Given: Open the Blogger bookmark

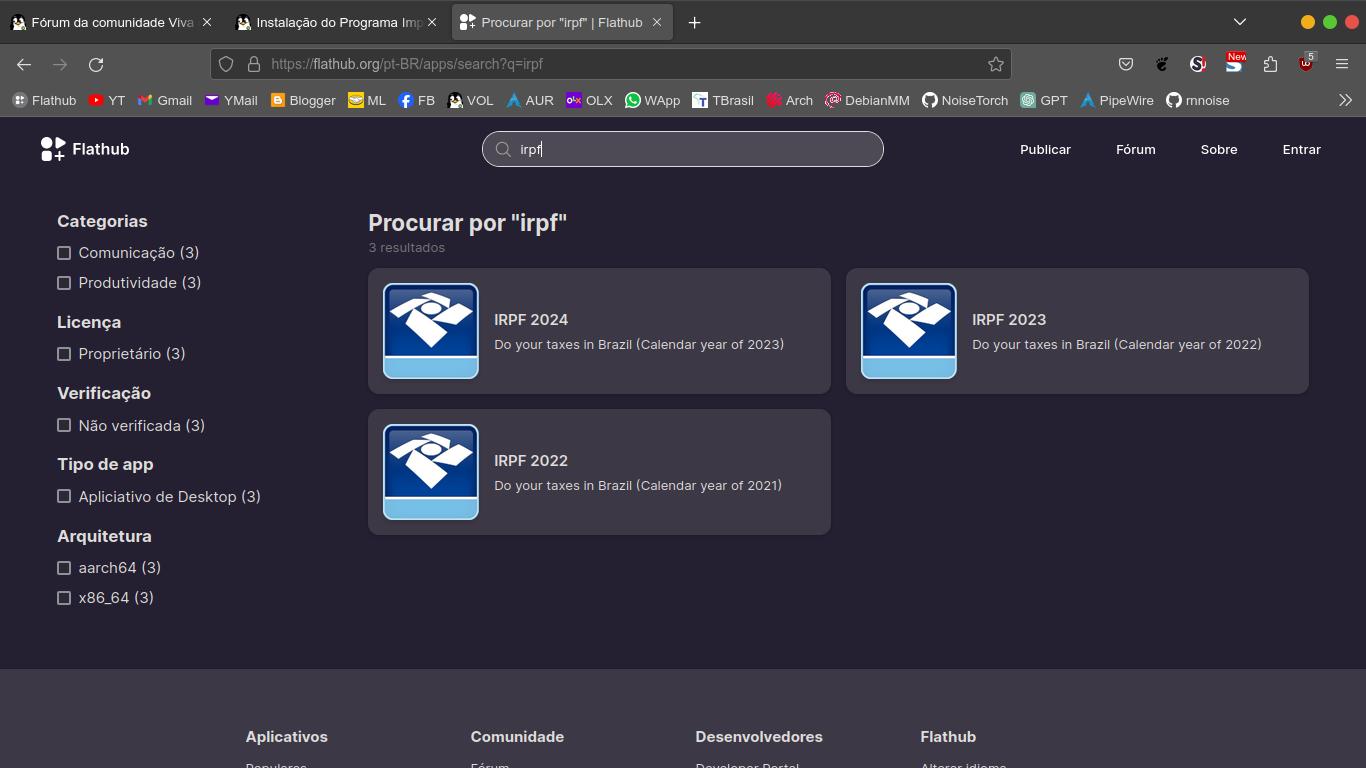Looking at the screenshot, I should [x=303, y=100].
